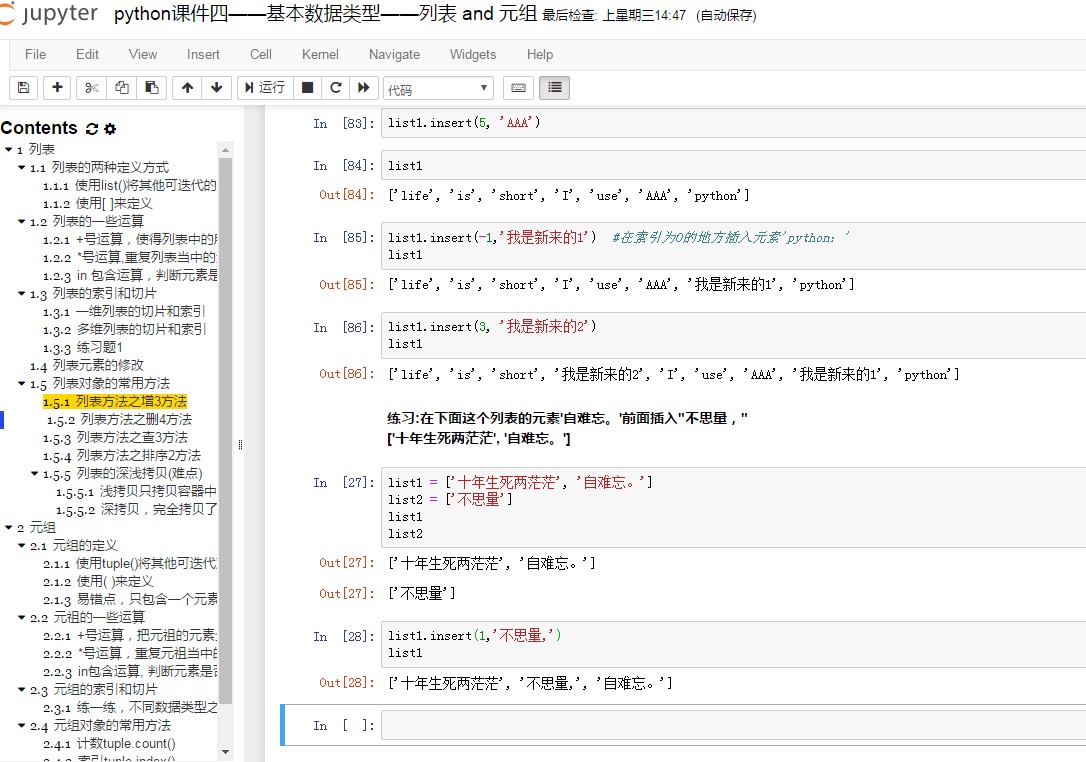Screen dimensions: 1086x762
Task: Open the View menu
Action: pos(143,54)
